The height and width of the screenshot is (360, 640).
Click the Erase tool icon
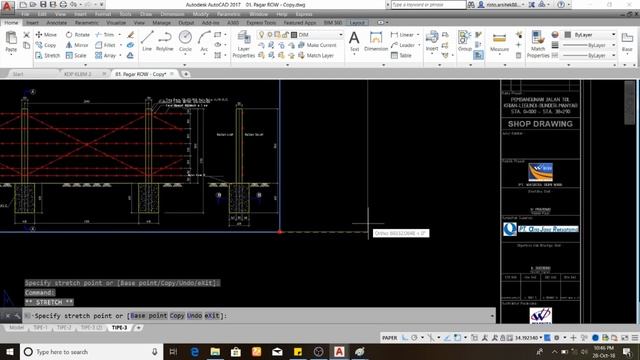(131, 35)
